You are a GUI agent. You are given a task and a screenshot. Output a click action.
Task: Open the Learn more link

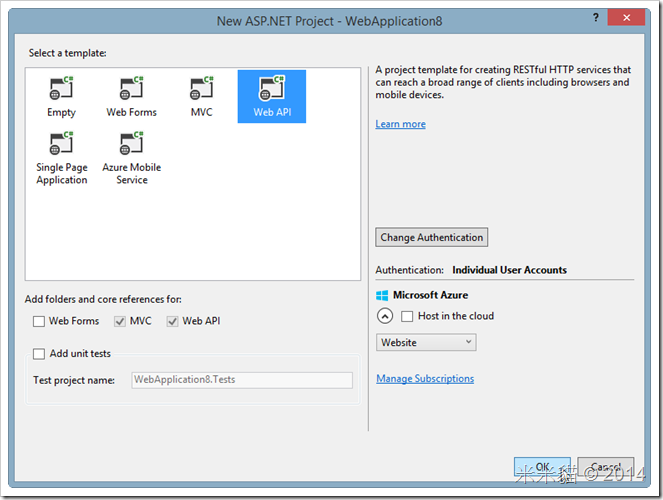(400, 124)
